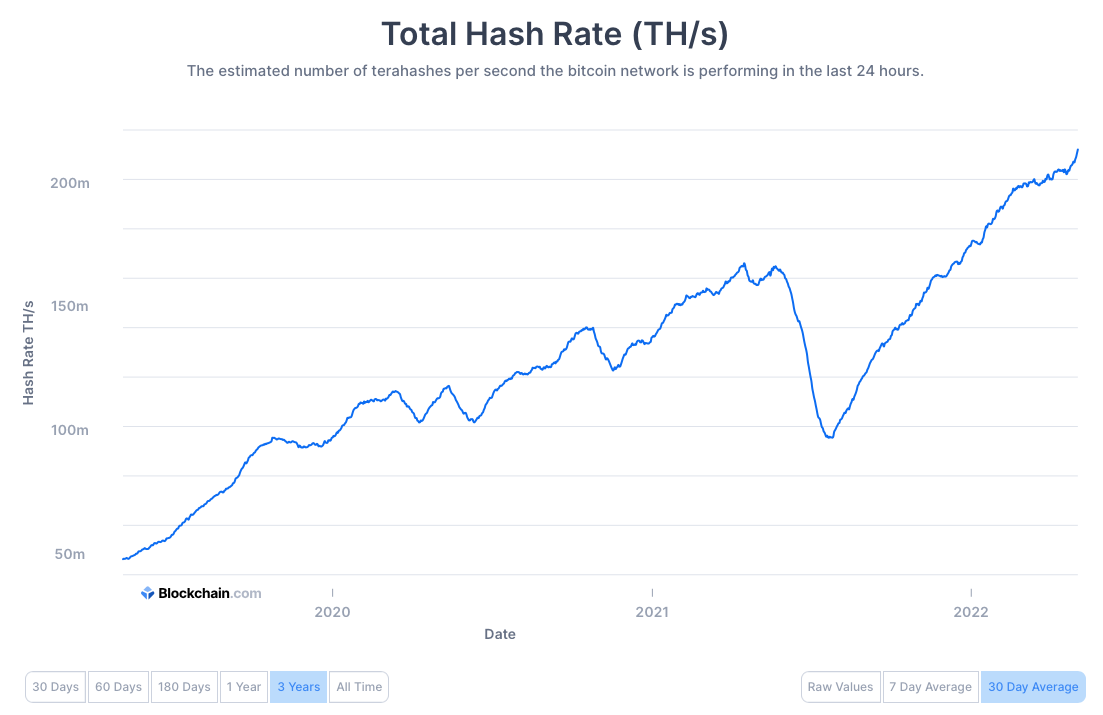Select the 3 Years range button
The height and width of the screenshot is (715, 1103).
click(x=299, y=687)
